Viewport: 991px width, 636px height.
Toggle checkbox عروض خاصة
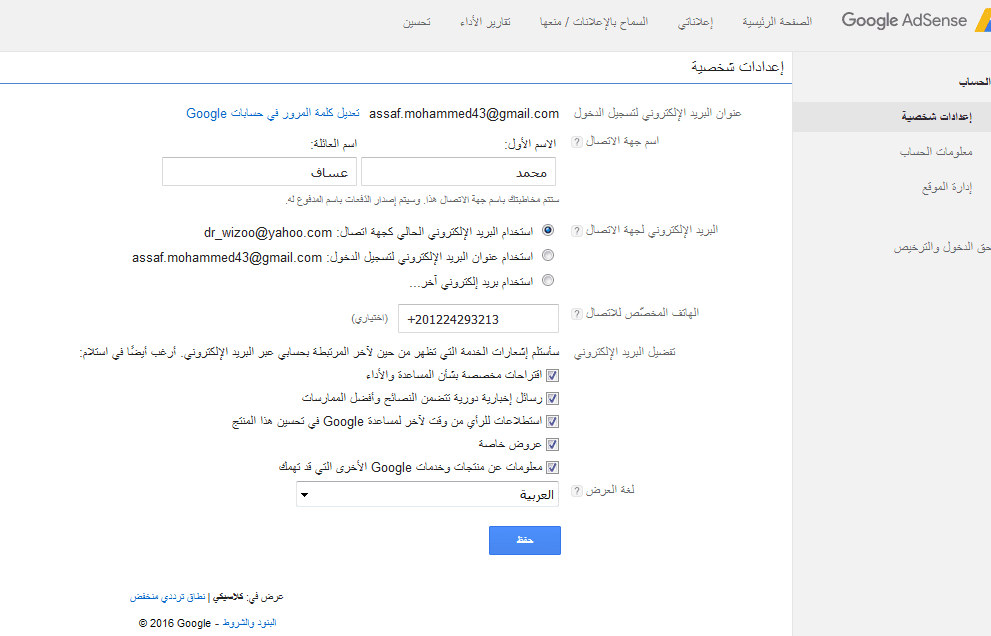click(x=552, y=444)
